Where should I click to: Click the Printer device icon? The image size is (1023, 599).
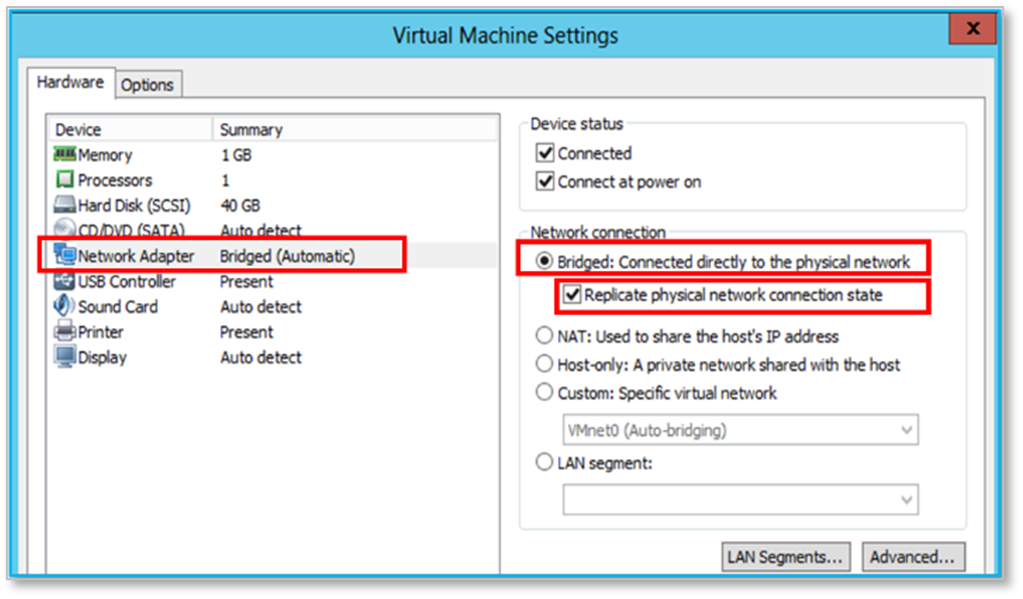[x=65, y=332]
